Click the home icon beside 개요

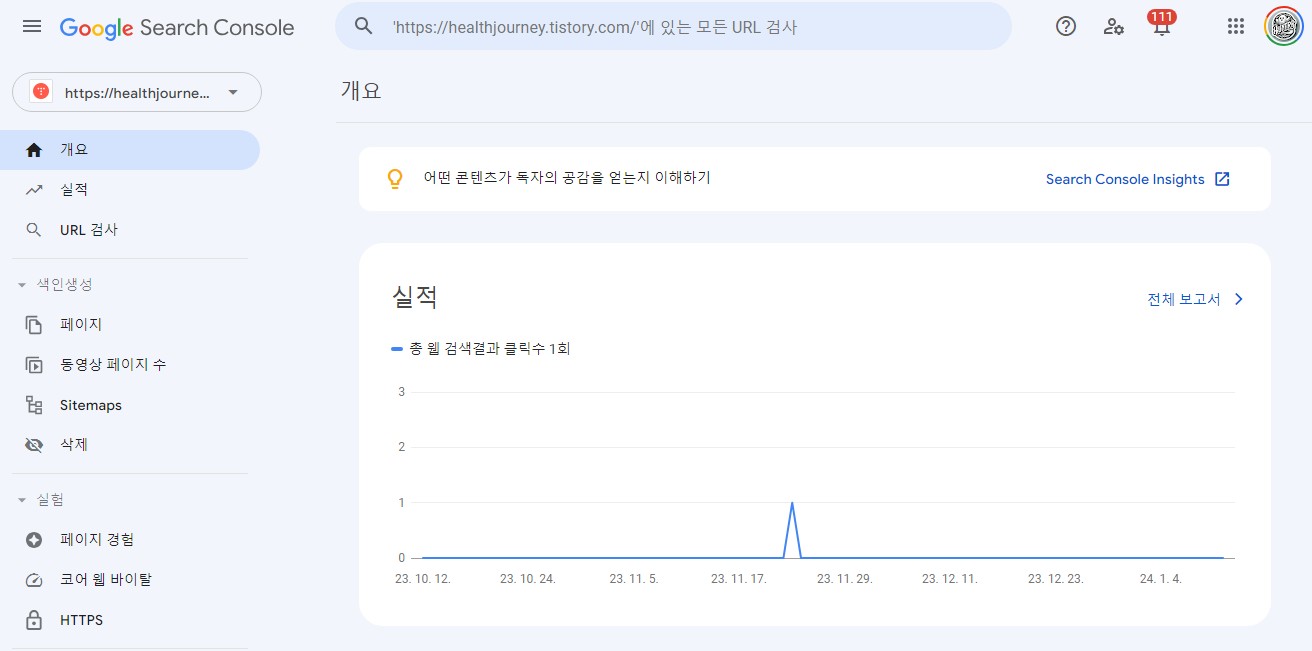34,150
